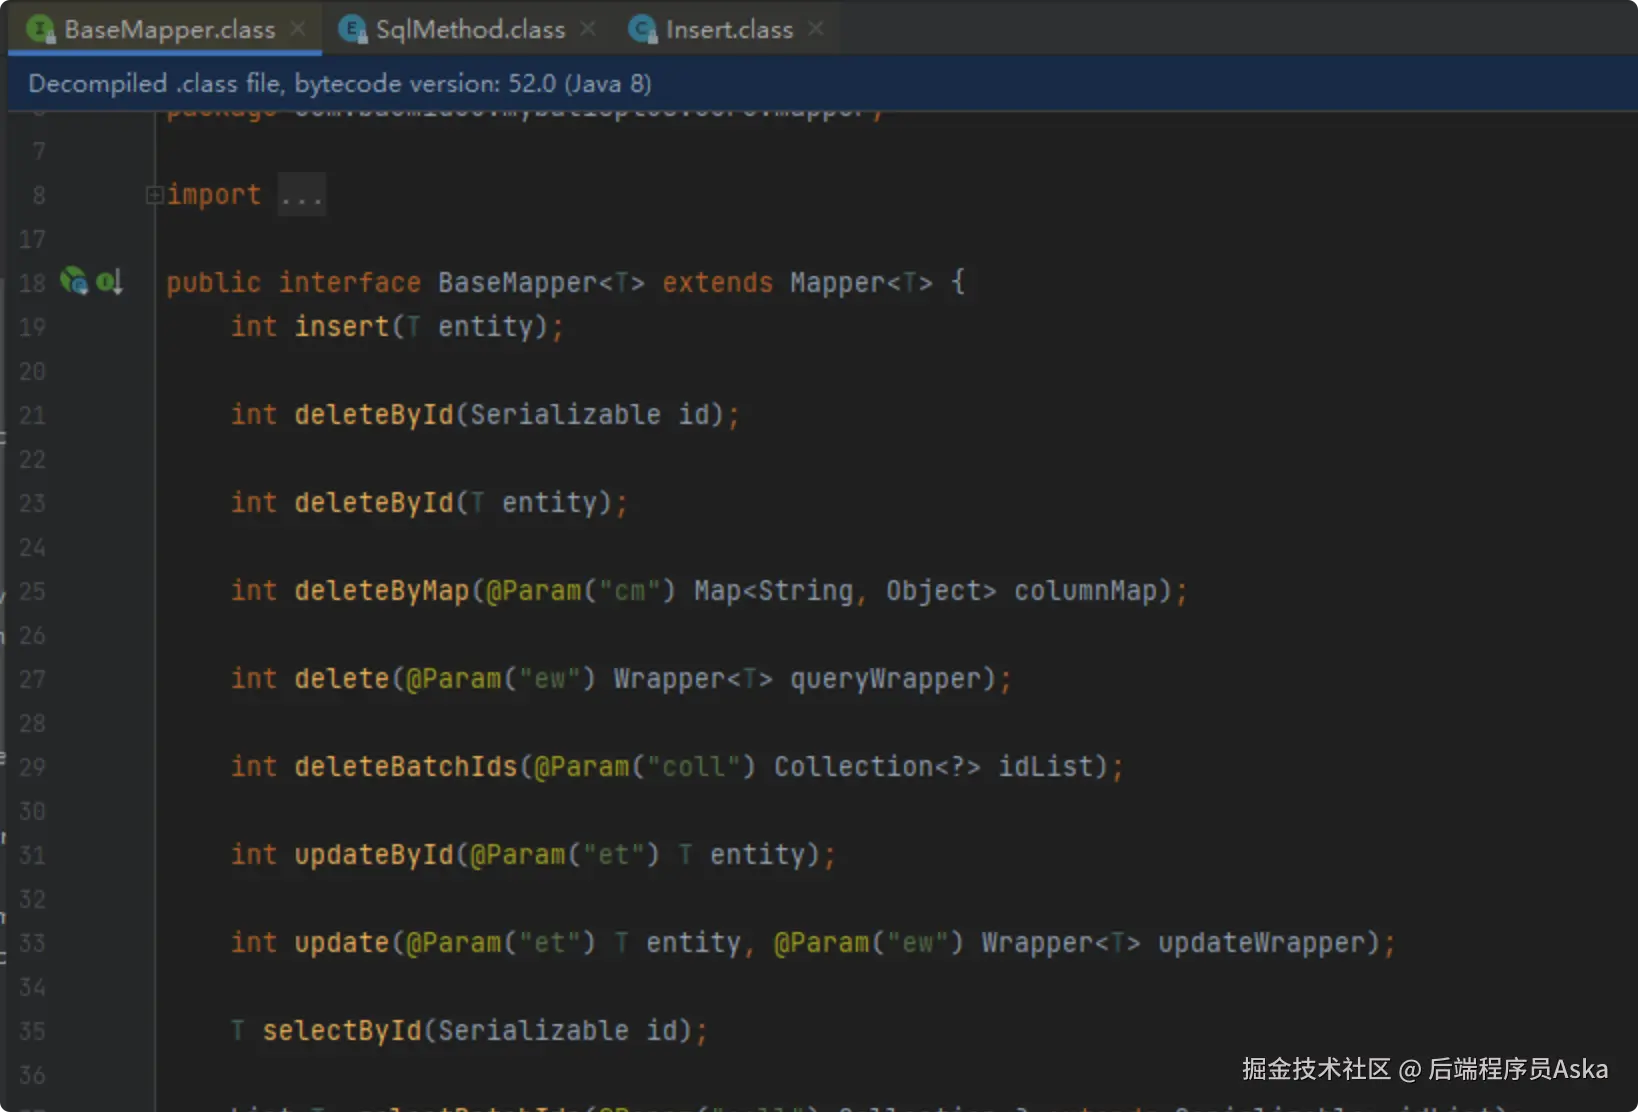Click the deleteByMap method name
The width and height of the screenshot is (1638, 1112).
tap(382, 591)
